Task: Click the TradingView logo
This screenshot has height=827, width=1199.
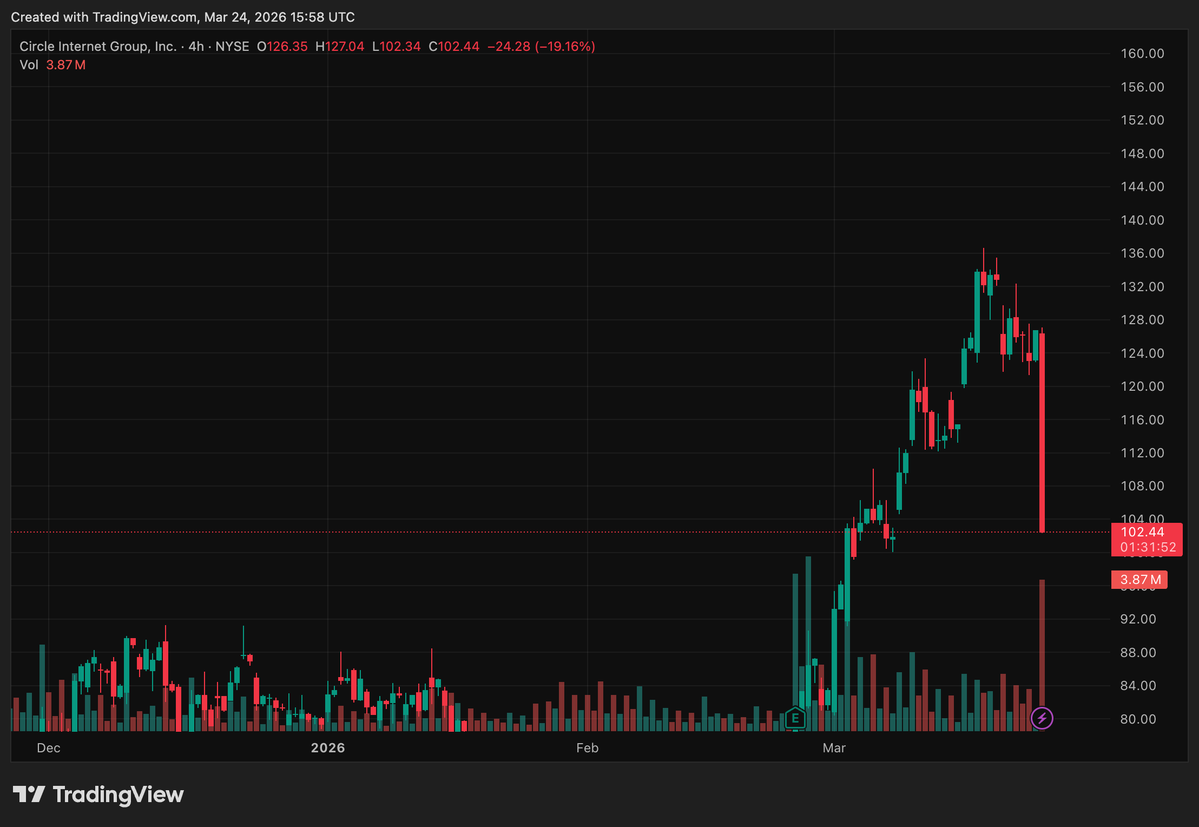Action: (99, 795)
